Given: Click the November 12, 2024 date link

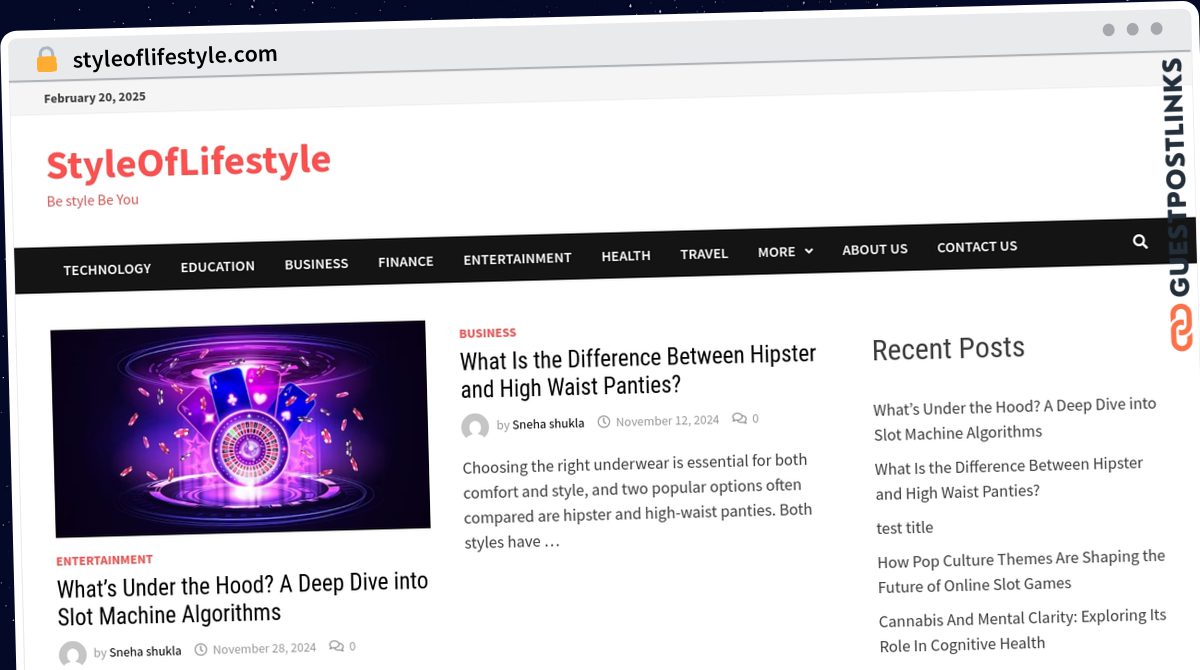Looking at the screenshot, I should pyautogui.click(x=667, y=421).
